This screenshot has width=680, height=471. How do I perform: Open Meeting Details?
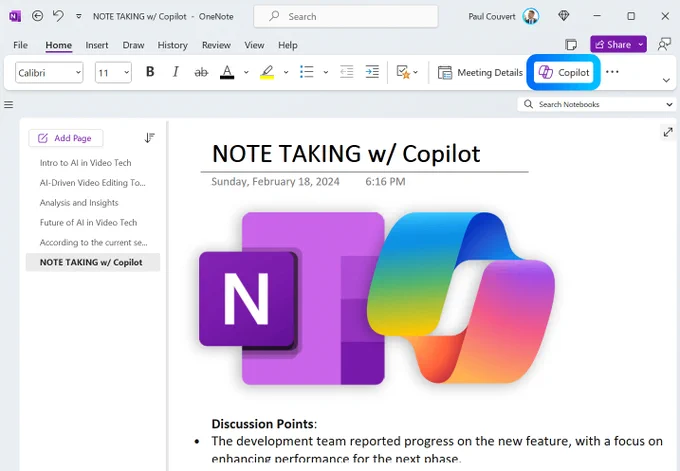(x=480, y=72)
